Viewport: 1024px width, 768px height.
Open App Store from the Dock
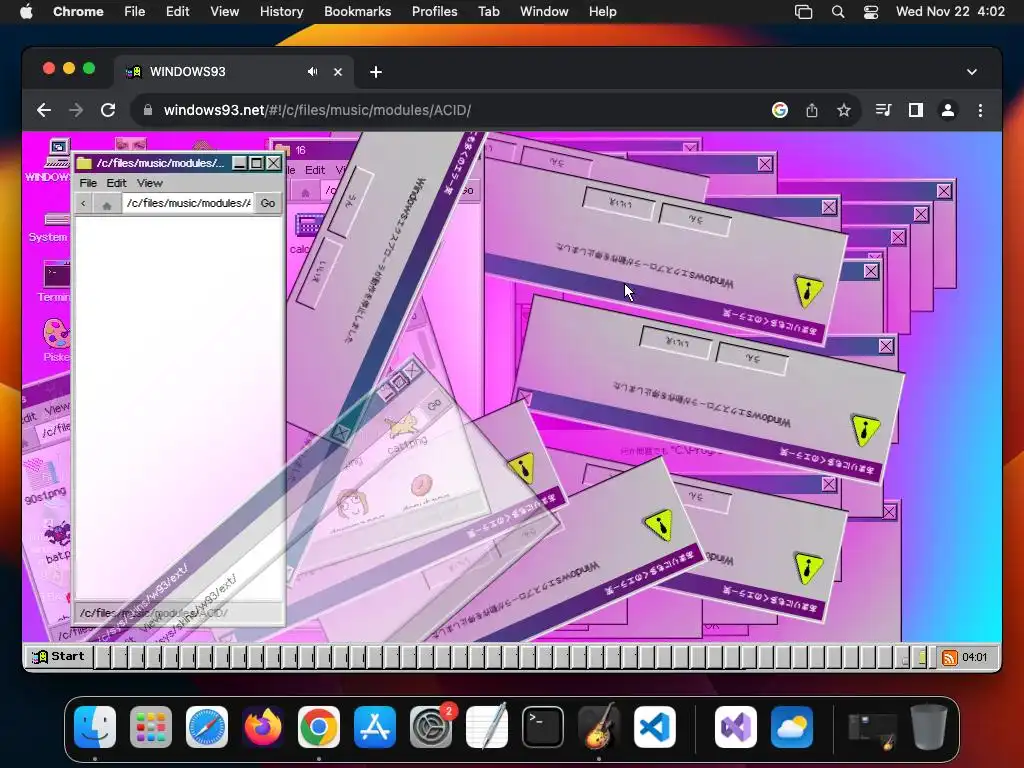[375, 727]
